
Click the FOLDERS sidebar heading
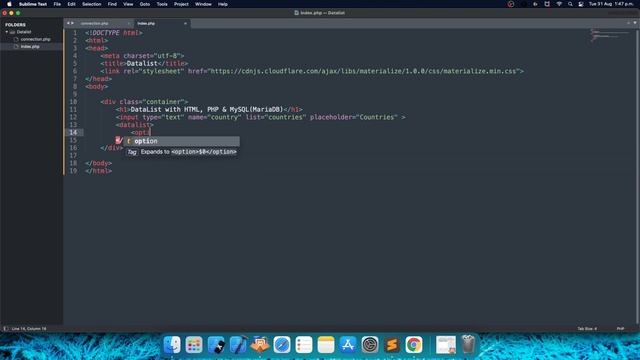[16, 25]
